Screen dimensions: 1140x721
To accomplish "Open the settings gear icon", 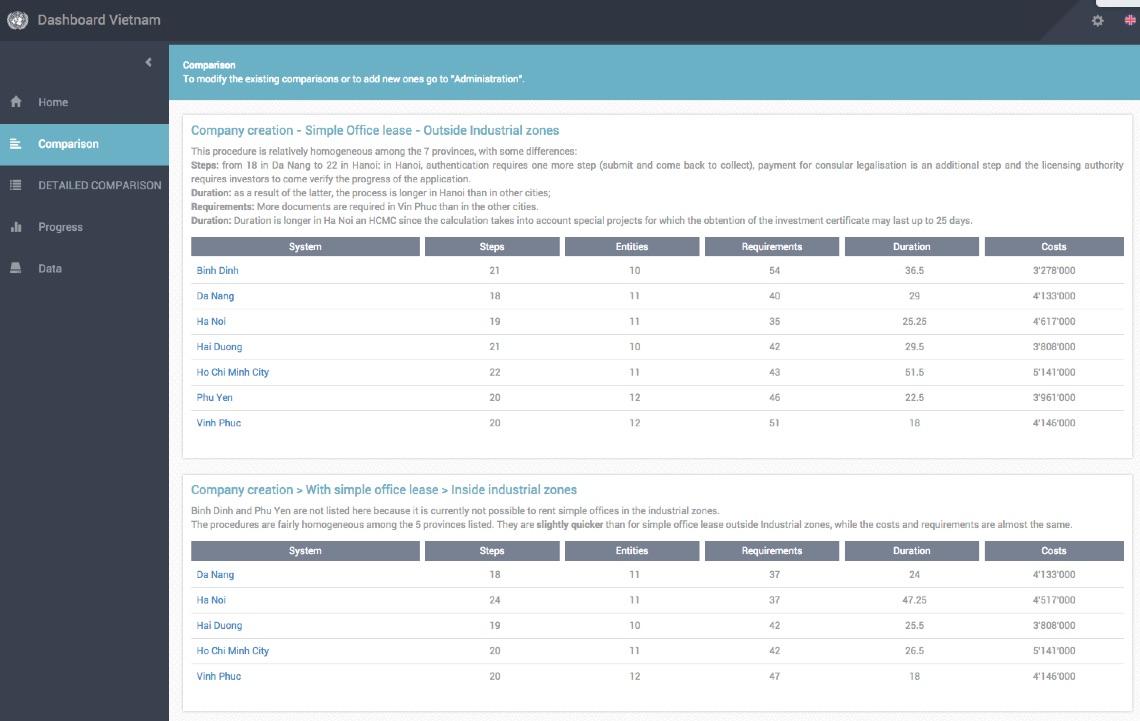I will click(1098, 20).
